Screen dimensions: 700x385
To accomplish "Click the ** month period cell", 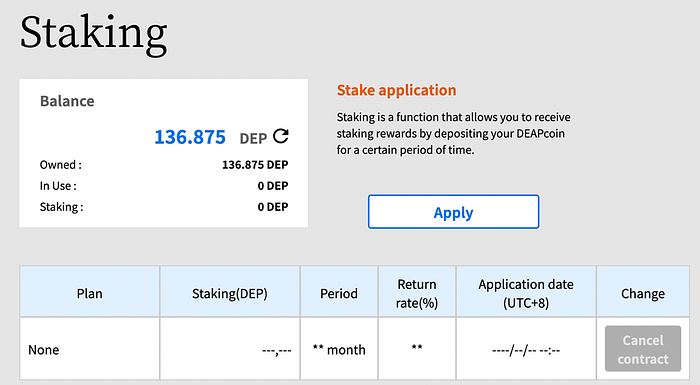I will tap(339, 349).
